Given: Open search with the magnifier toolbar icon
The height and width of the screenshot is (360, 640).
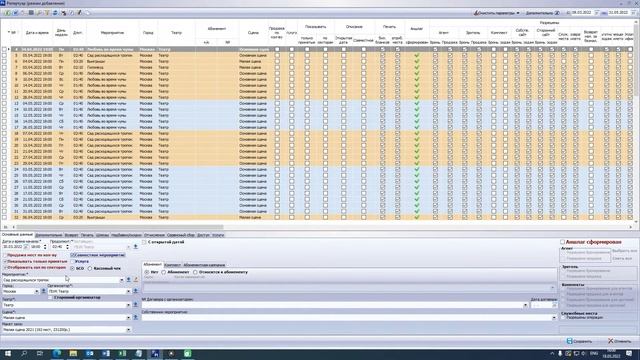Looking at the screenshot, I should coord(39,13).
